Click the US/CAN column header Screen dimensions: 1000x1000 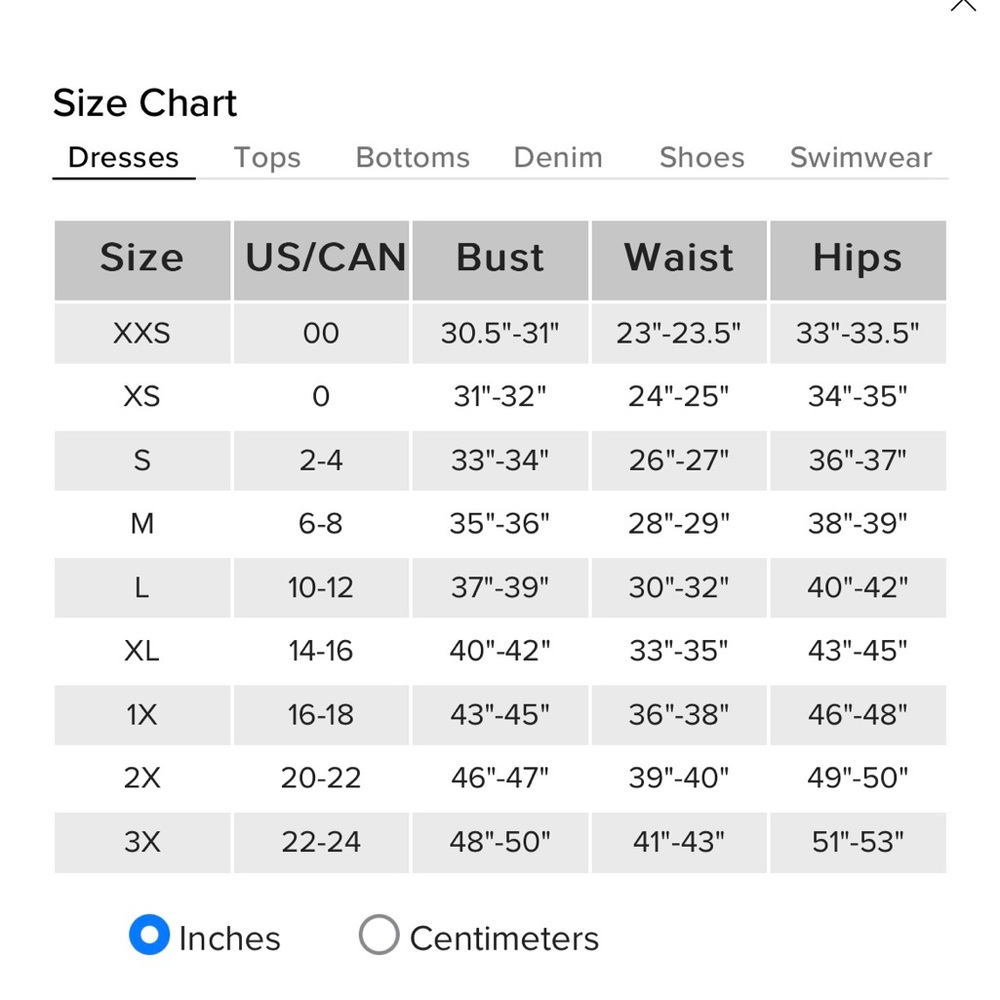tap(321, 260)
